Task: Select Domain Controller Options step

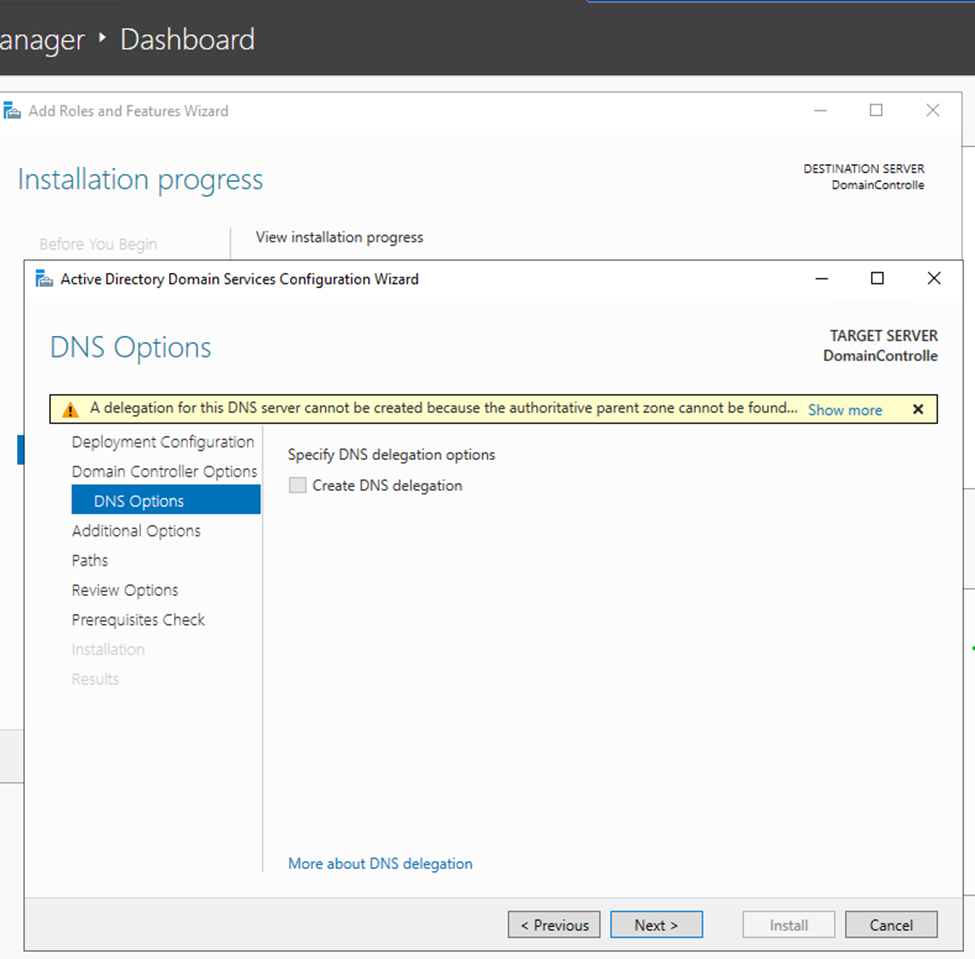Action: pyautogui.click(x=164, y=471)
